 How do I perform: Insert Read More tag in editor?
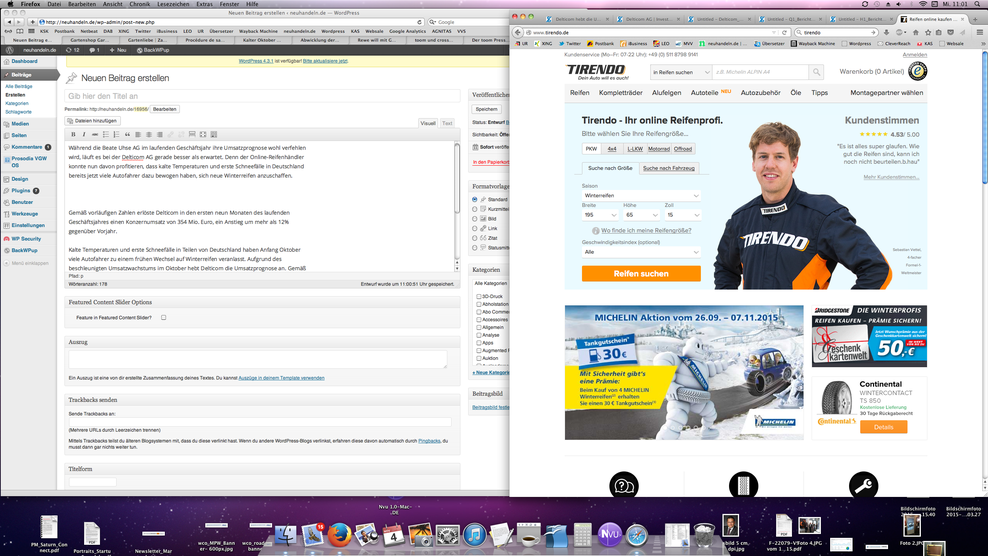tap(192, 134)
